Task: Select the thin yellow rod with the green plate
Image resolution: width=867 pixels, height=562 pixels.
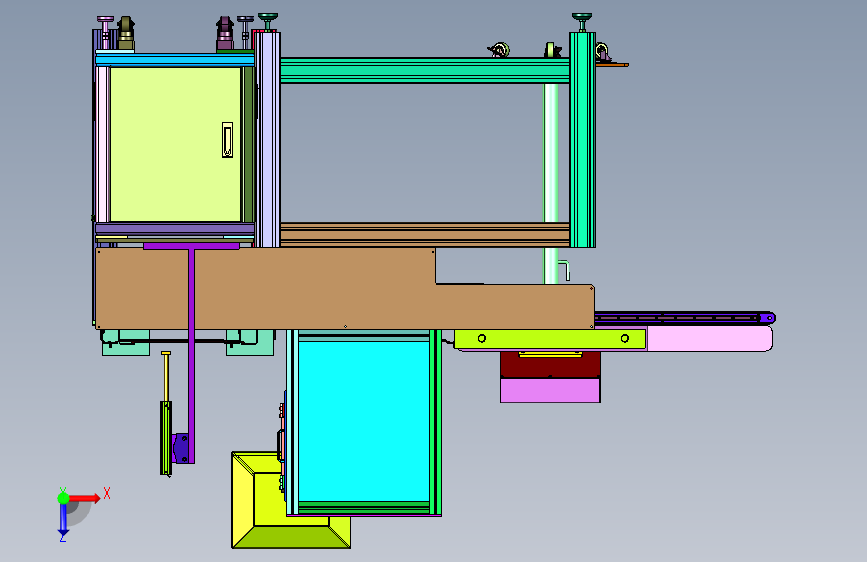Action: (166, 413)
